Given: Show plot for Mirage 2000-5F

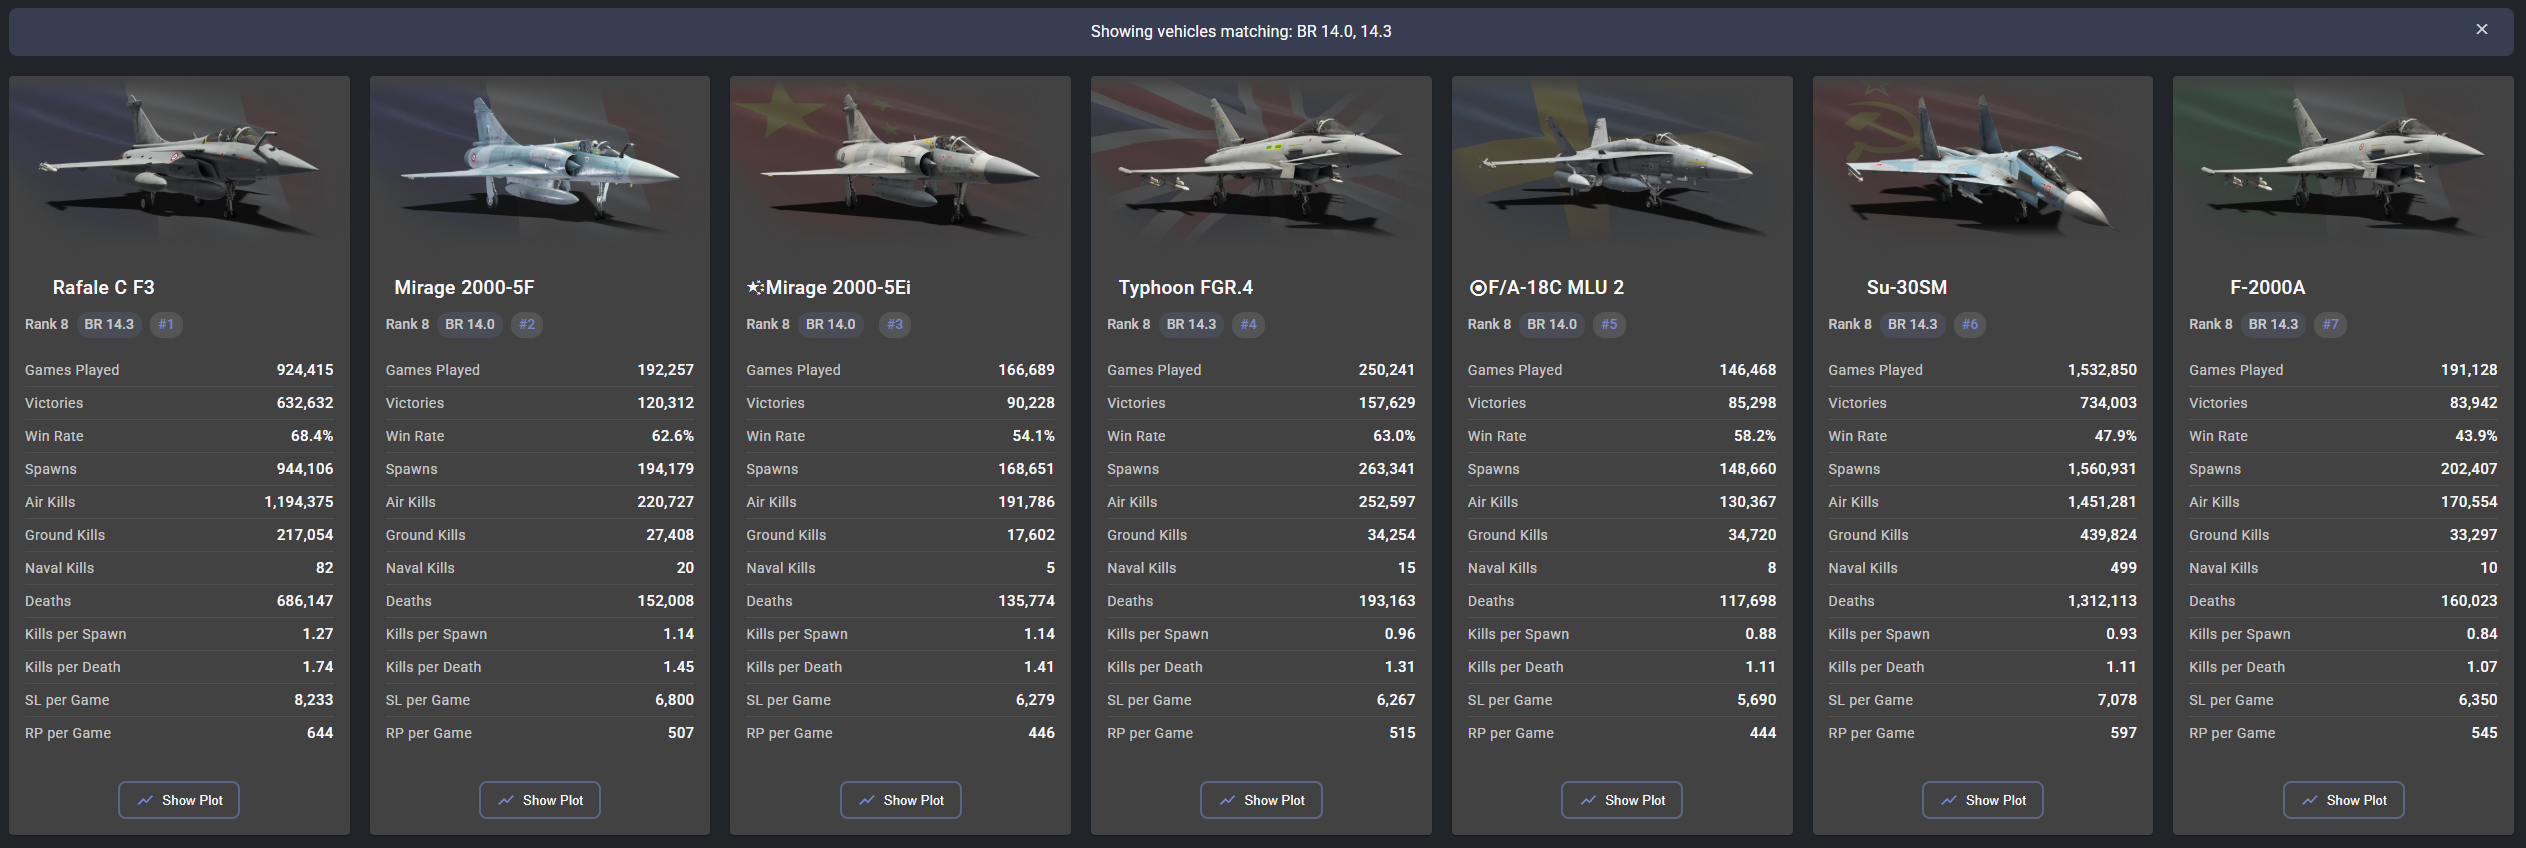Looking at the screenshot, I should [x=540, y=800].
